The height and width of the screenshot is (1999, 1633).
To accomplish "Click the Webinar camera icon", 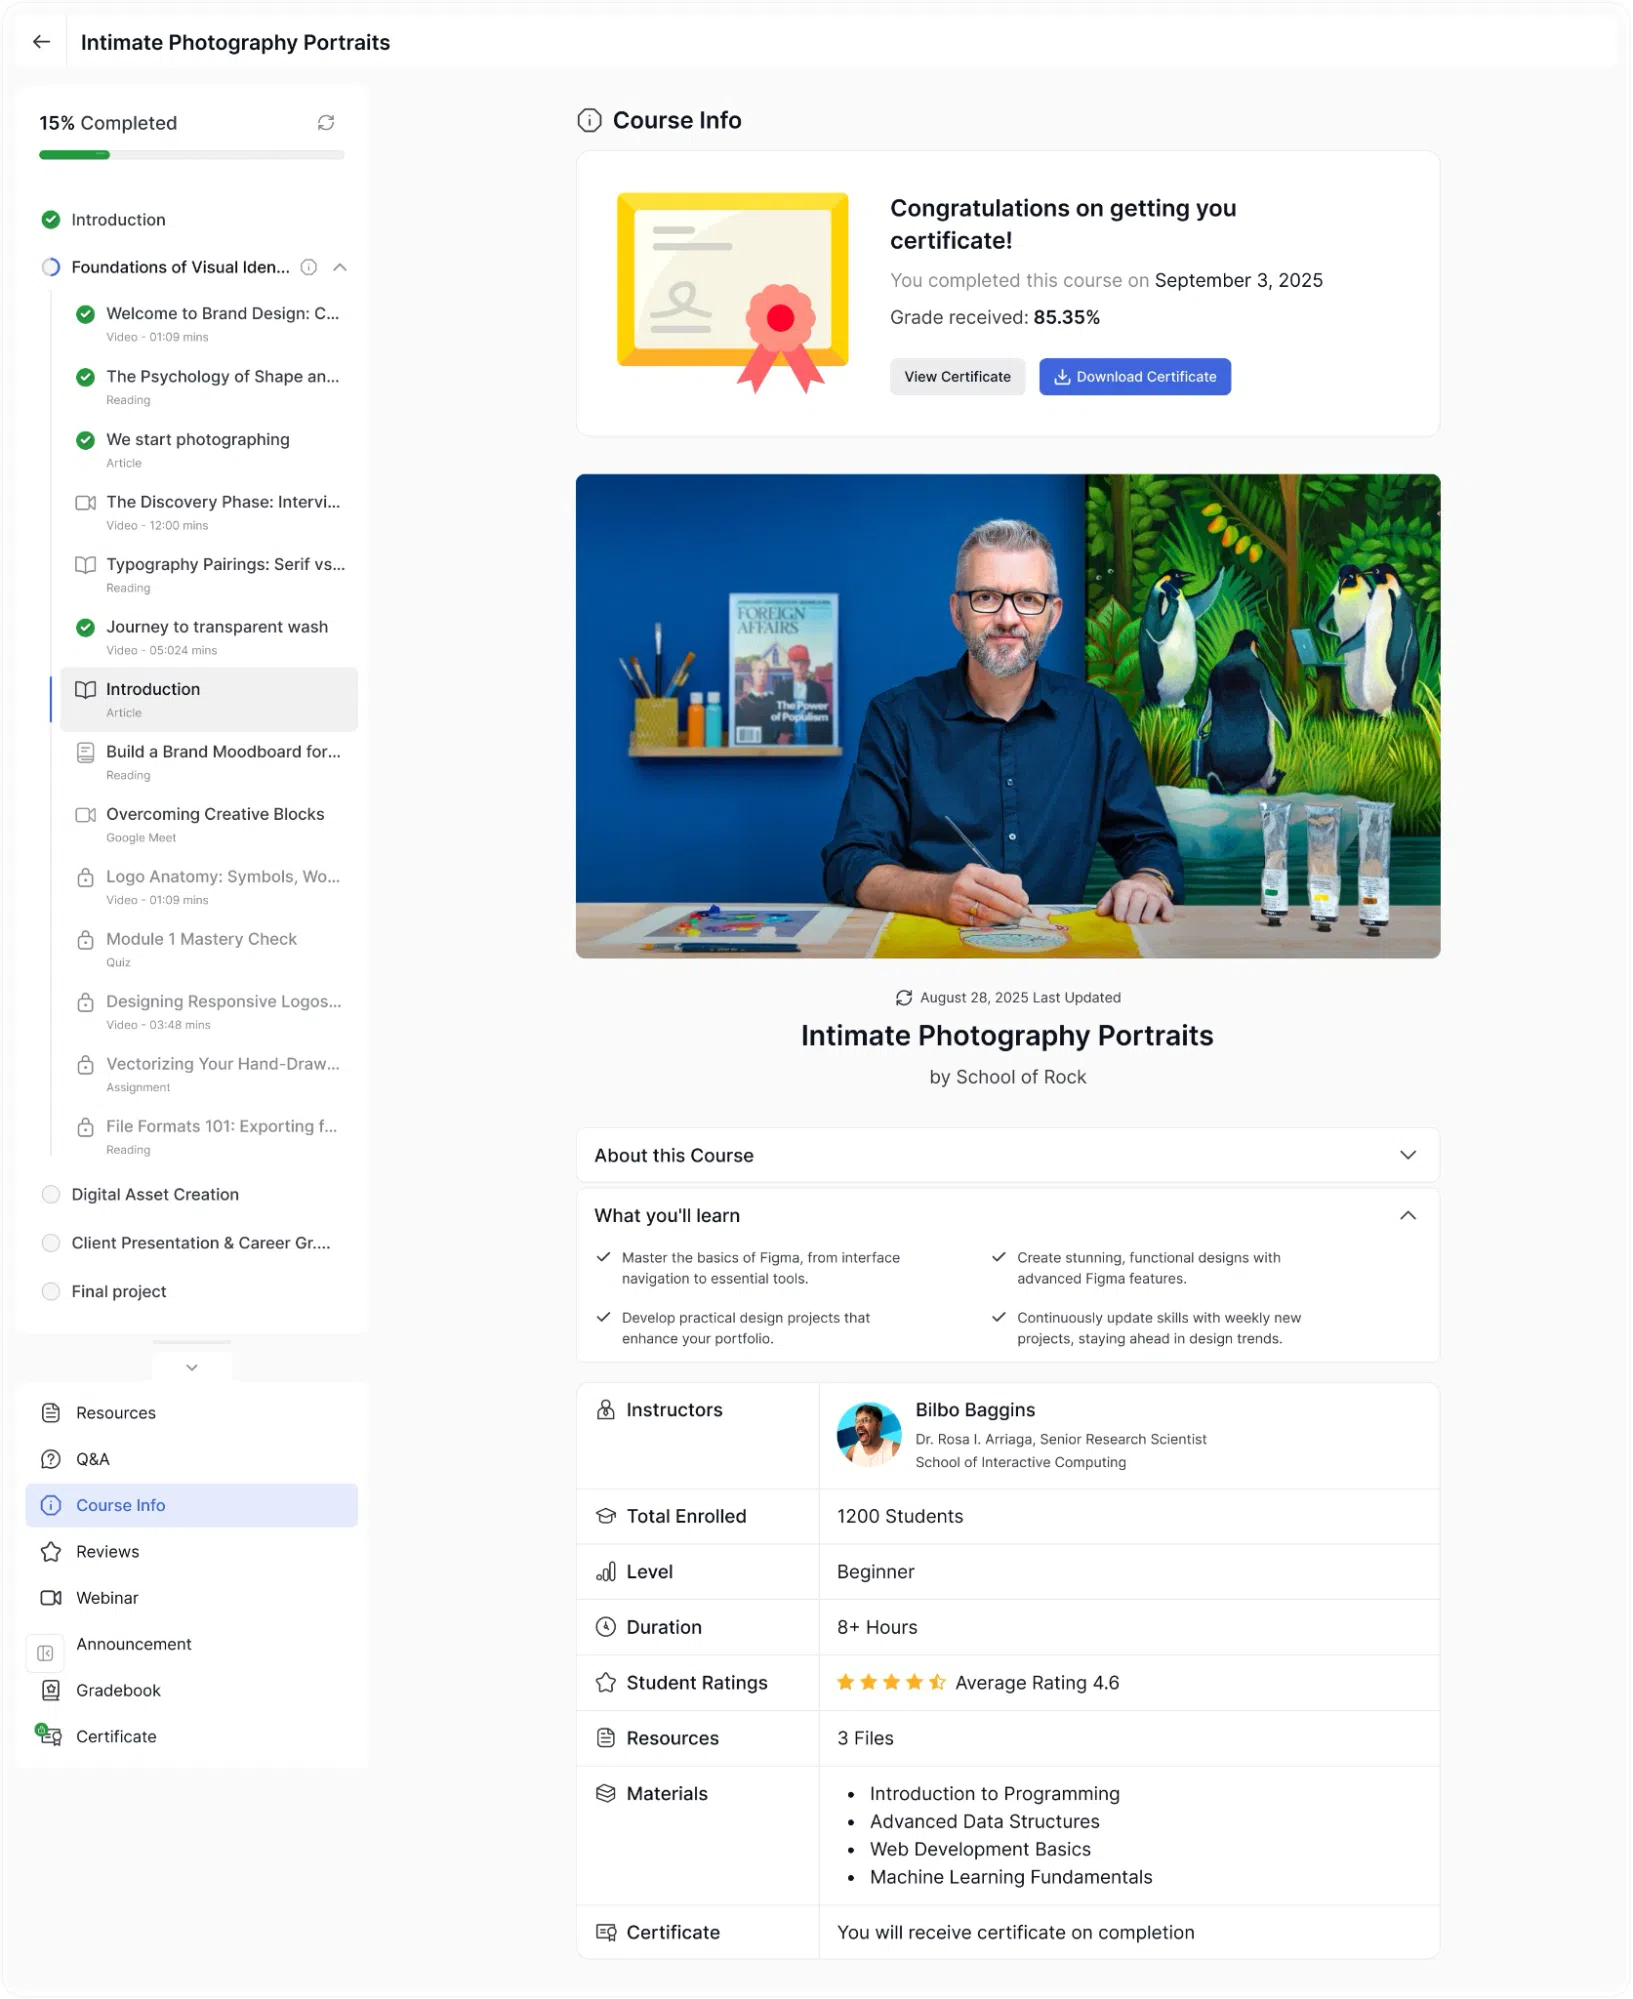I will (51, 1599).
